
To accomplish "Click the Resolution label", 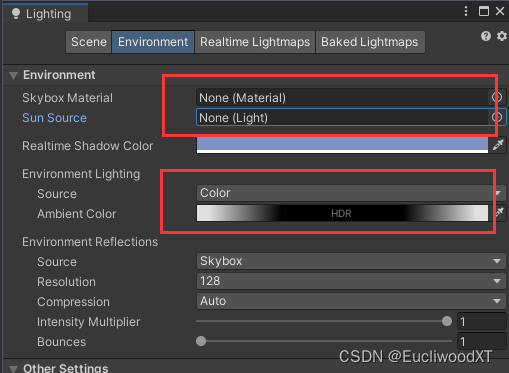I will 66,282.
